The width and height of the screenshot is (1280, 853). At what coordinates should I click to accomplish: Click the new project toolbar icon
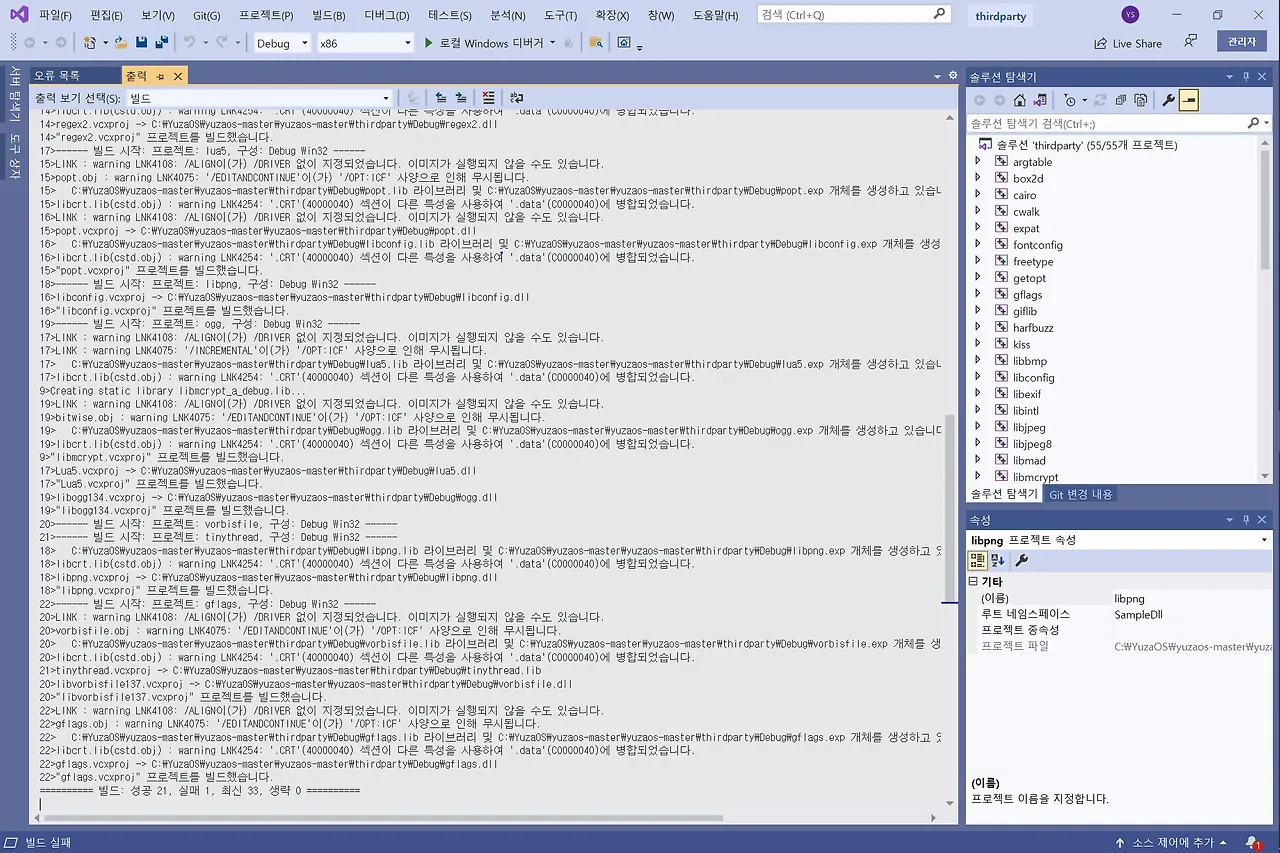(x=90, y=43)
